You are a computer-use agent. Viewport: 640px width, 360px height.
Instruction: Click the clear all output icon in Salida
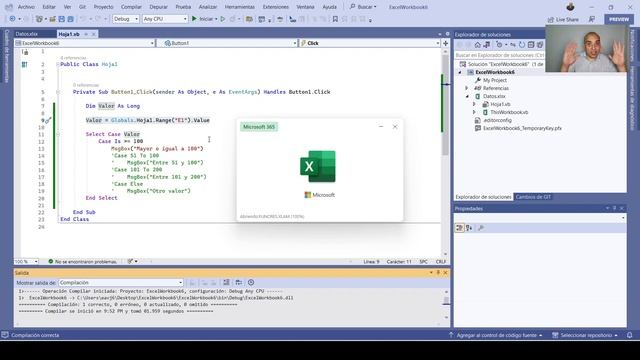click(226, 282)
